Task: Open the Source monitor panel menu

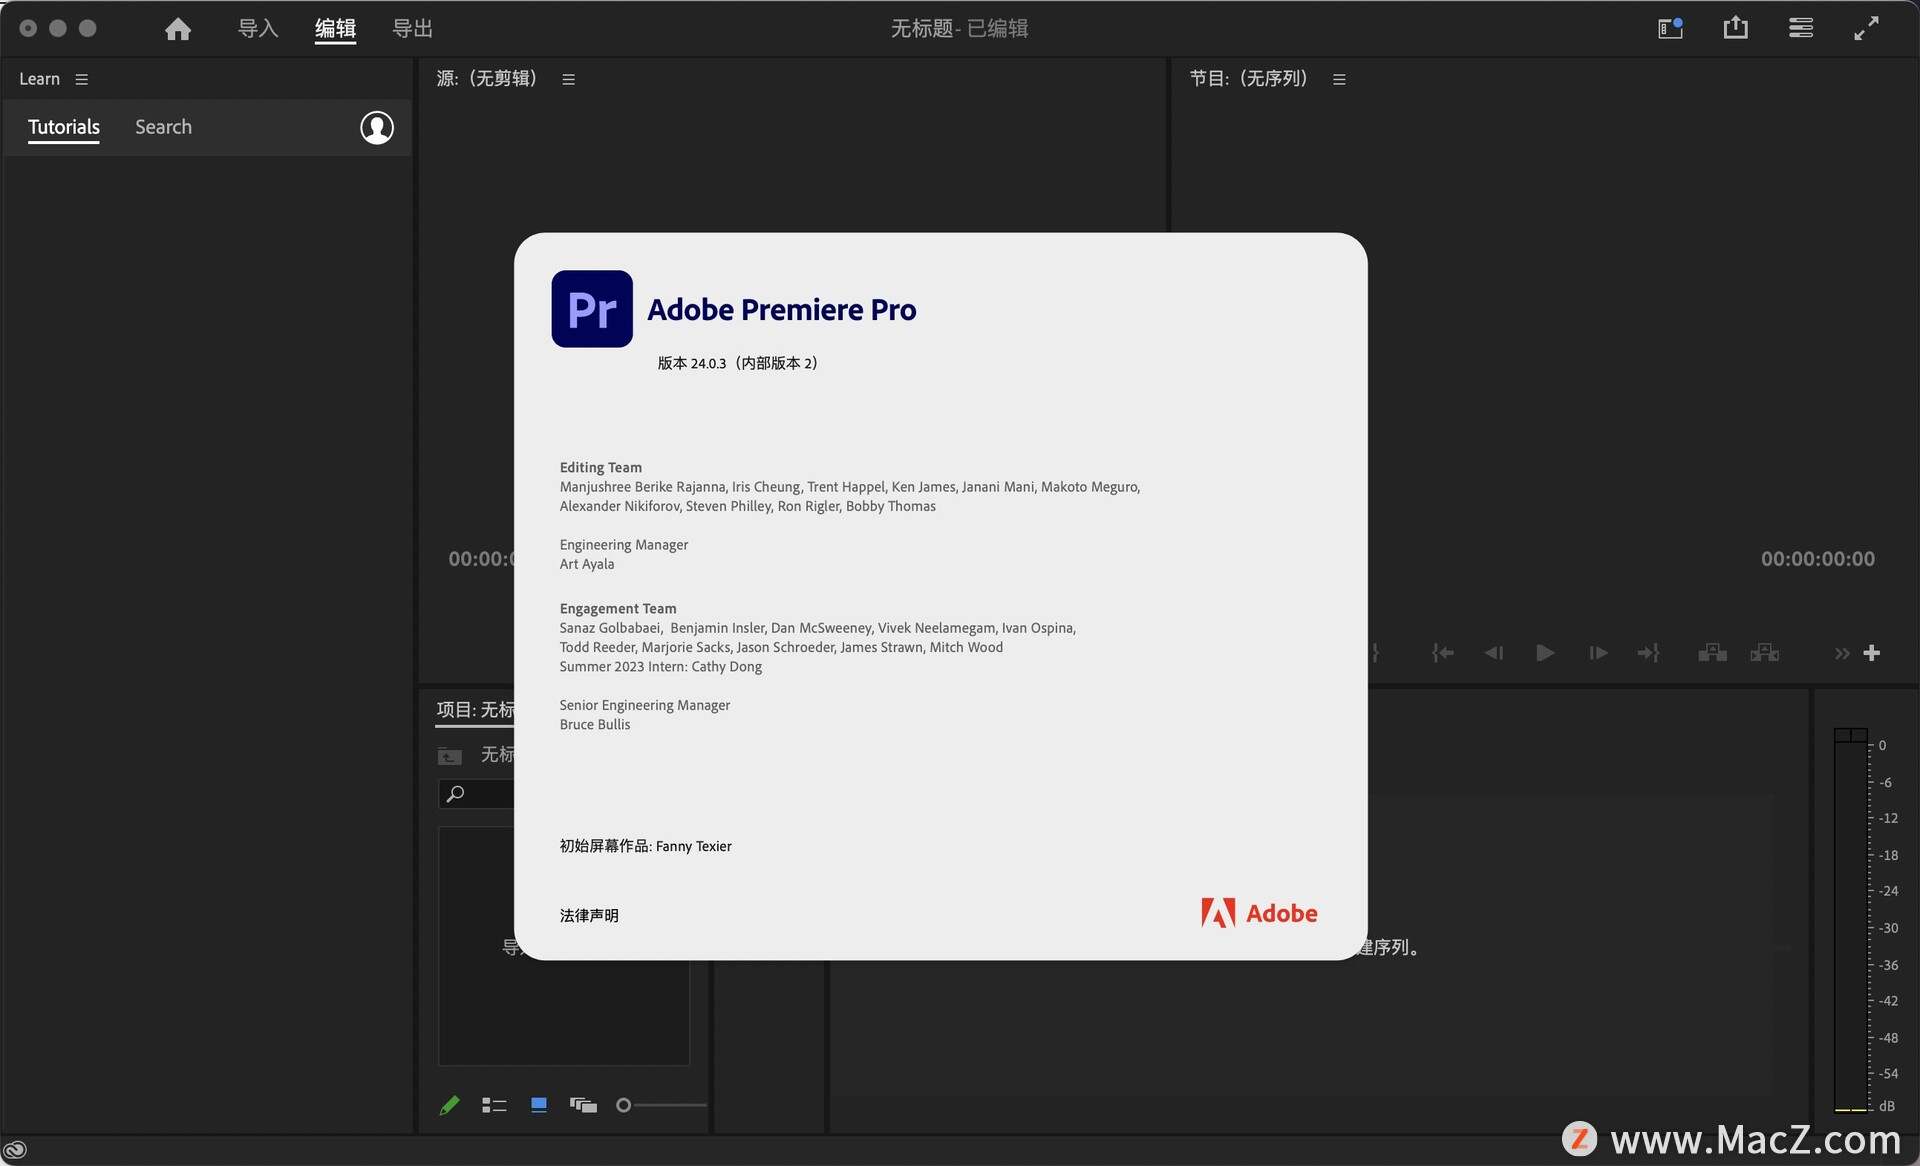Action: tap(568, 79)
